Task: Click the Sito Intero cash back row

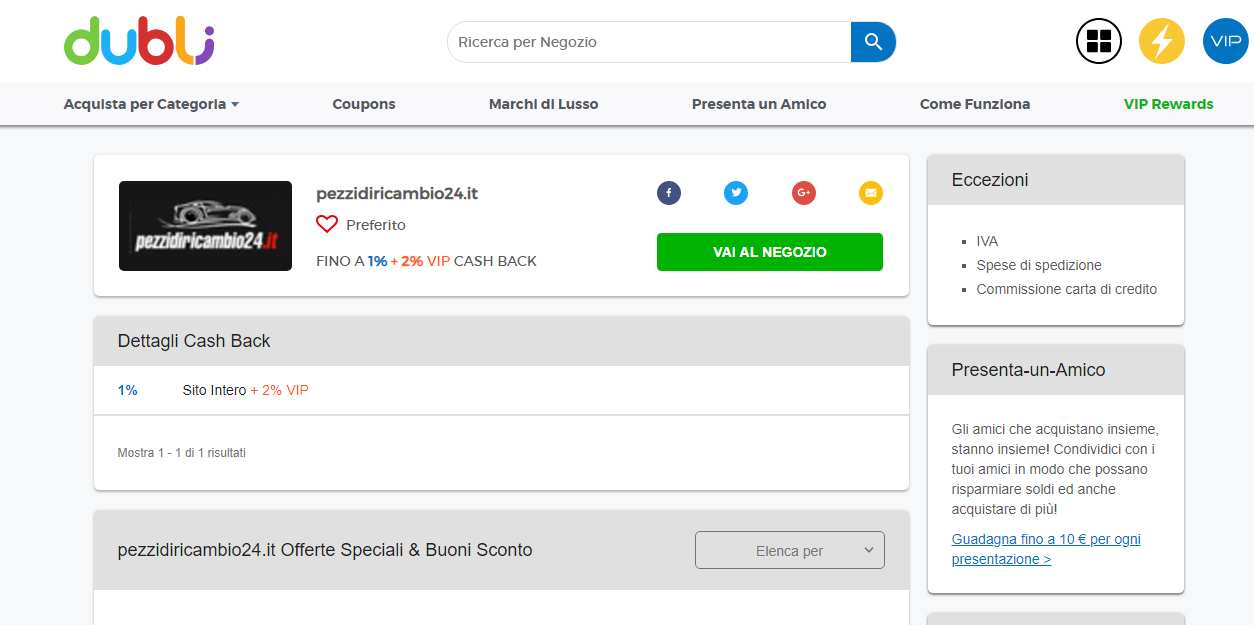Action: (501, 390)
